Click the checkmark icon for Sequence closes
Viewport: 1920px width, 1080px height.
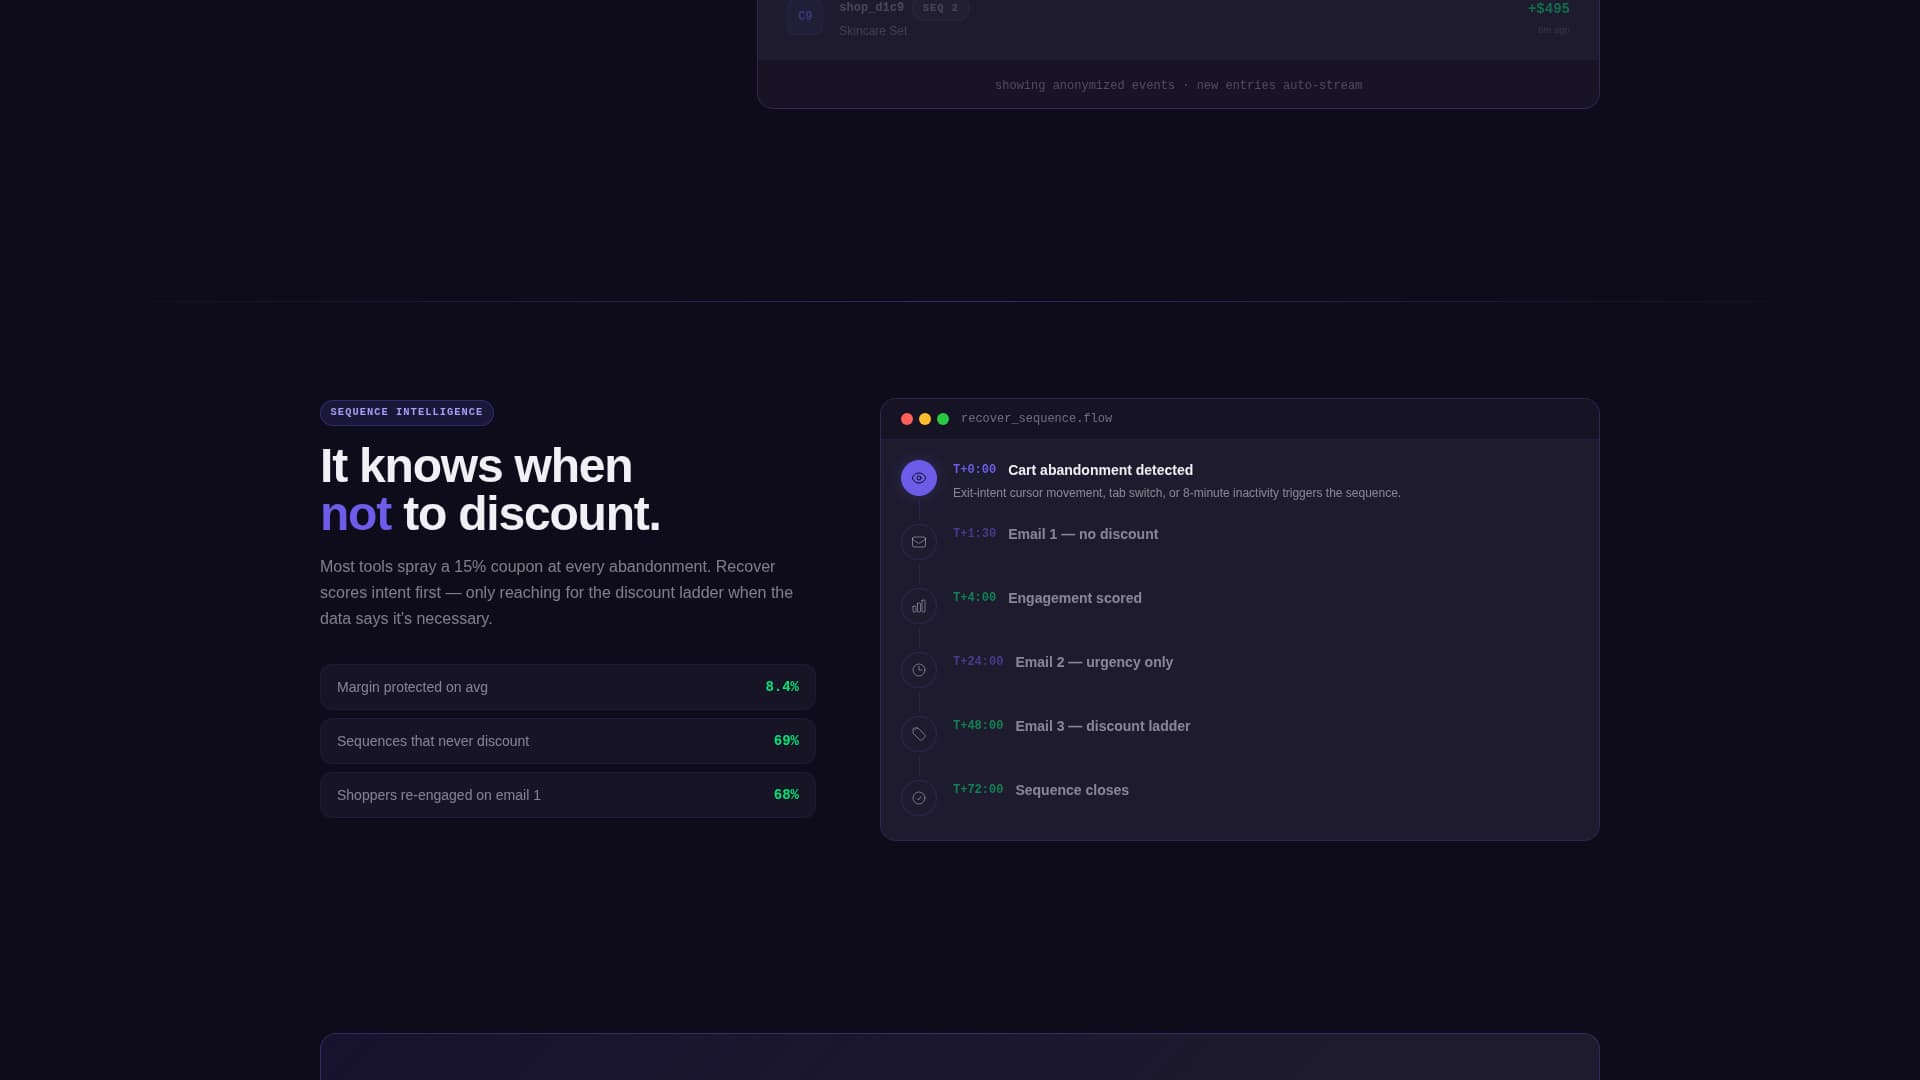point(918,798)
